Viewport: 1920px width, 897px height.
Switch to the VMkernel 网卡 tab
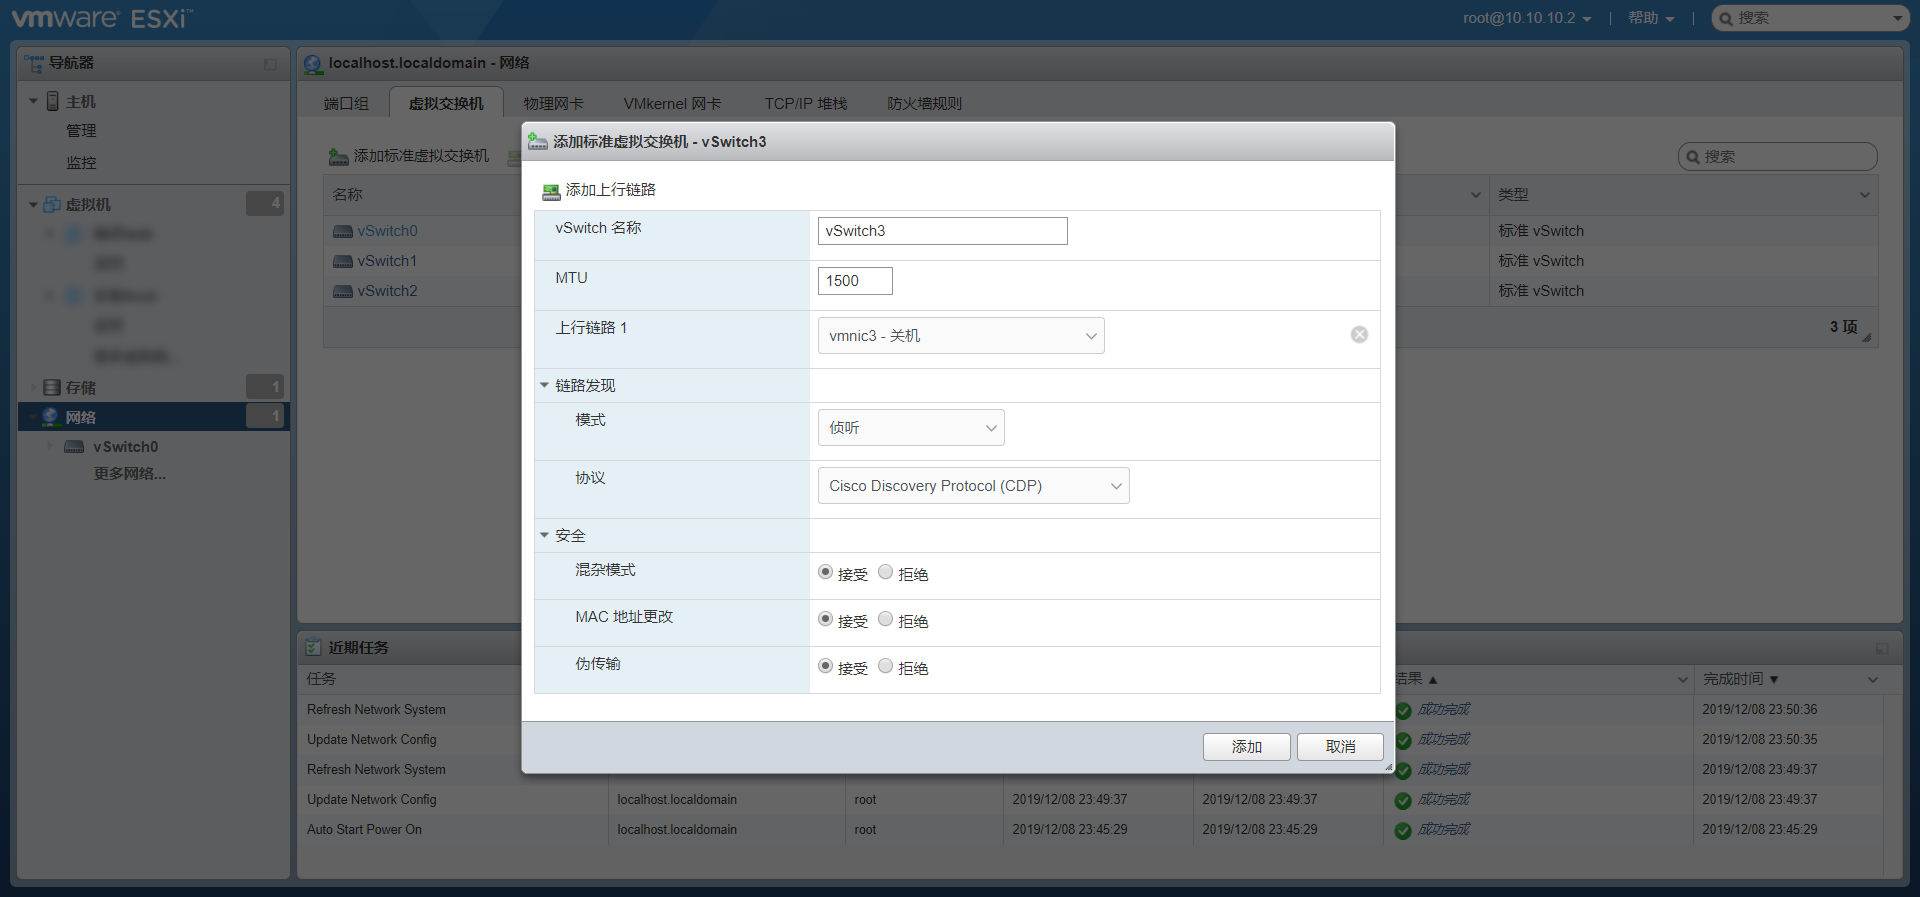tap(672, 104)
